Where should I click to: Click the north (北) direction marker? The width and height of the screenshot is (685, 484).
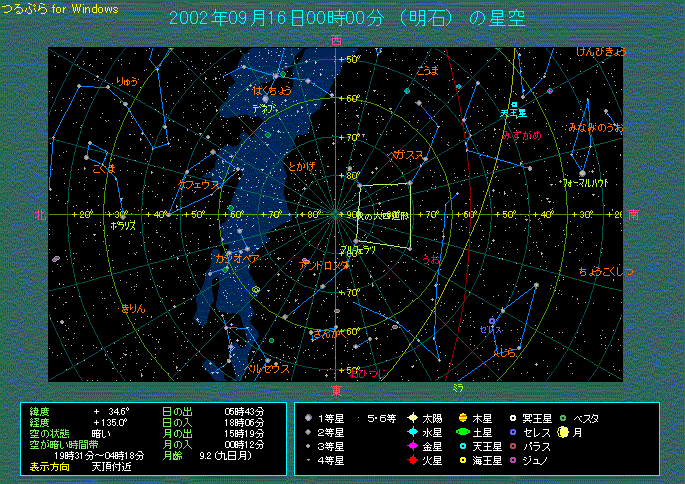point(38,214)
